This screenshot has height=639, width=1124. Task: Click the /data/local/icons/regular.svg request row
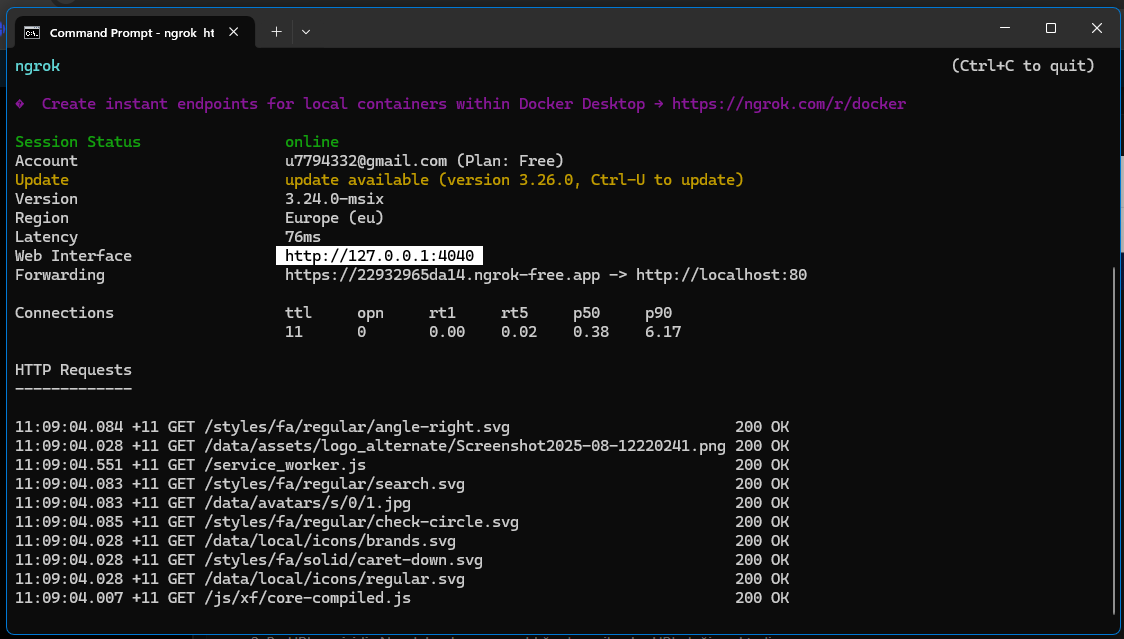click(401, 579)
